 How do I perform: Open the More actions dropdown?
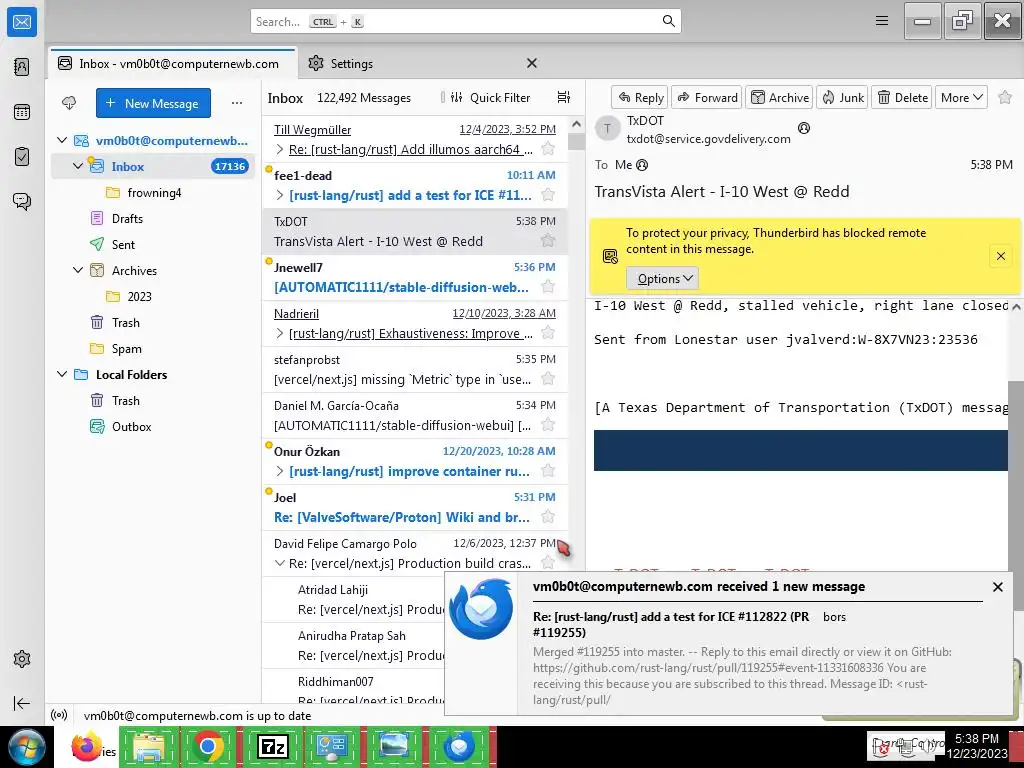[961, 97]
